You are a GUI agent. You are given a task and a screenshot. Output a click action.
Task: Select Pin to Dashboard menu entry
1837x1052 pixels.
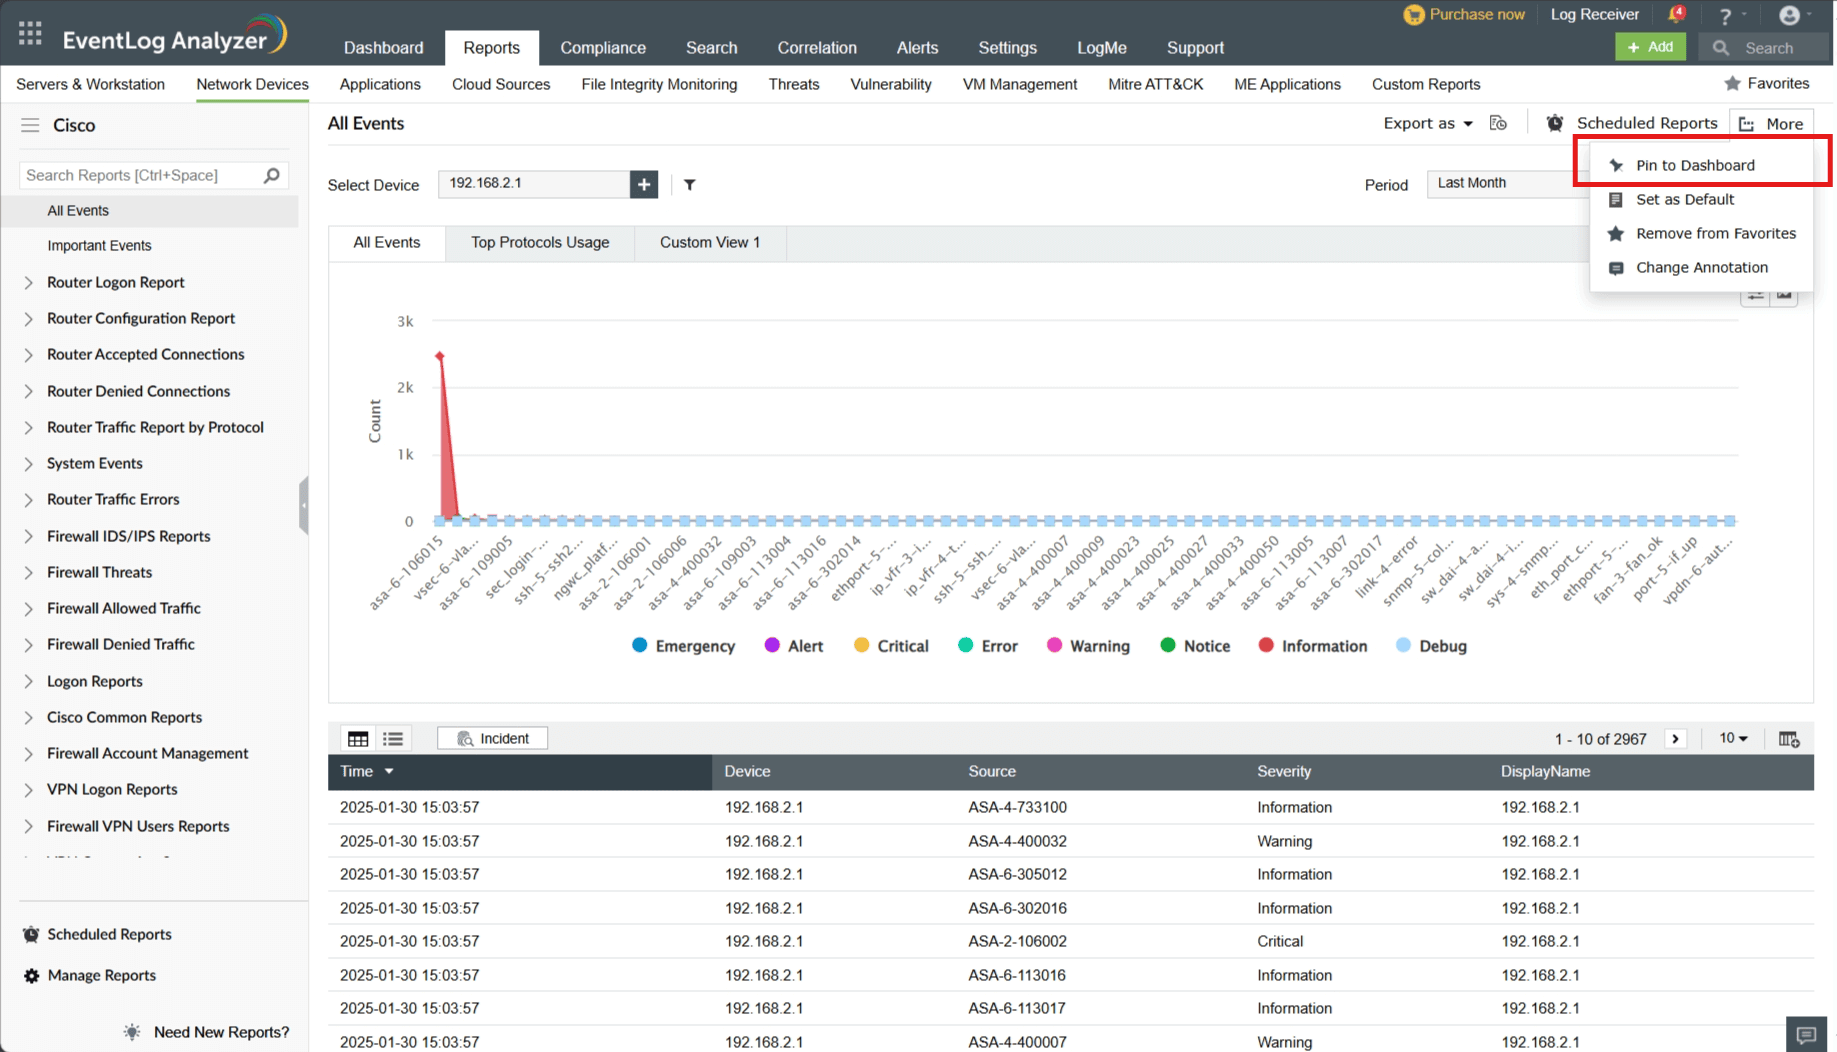1701,165
